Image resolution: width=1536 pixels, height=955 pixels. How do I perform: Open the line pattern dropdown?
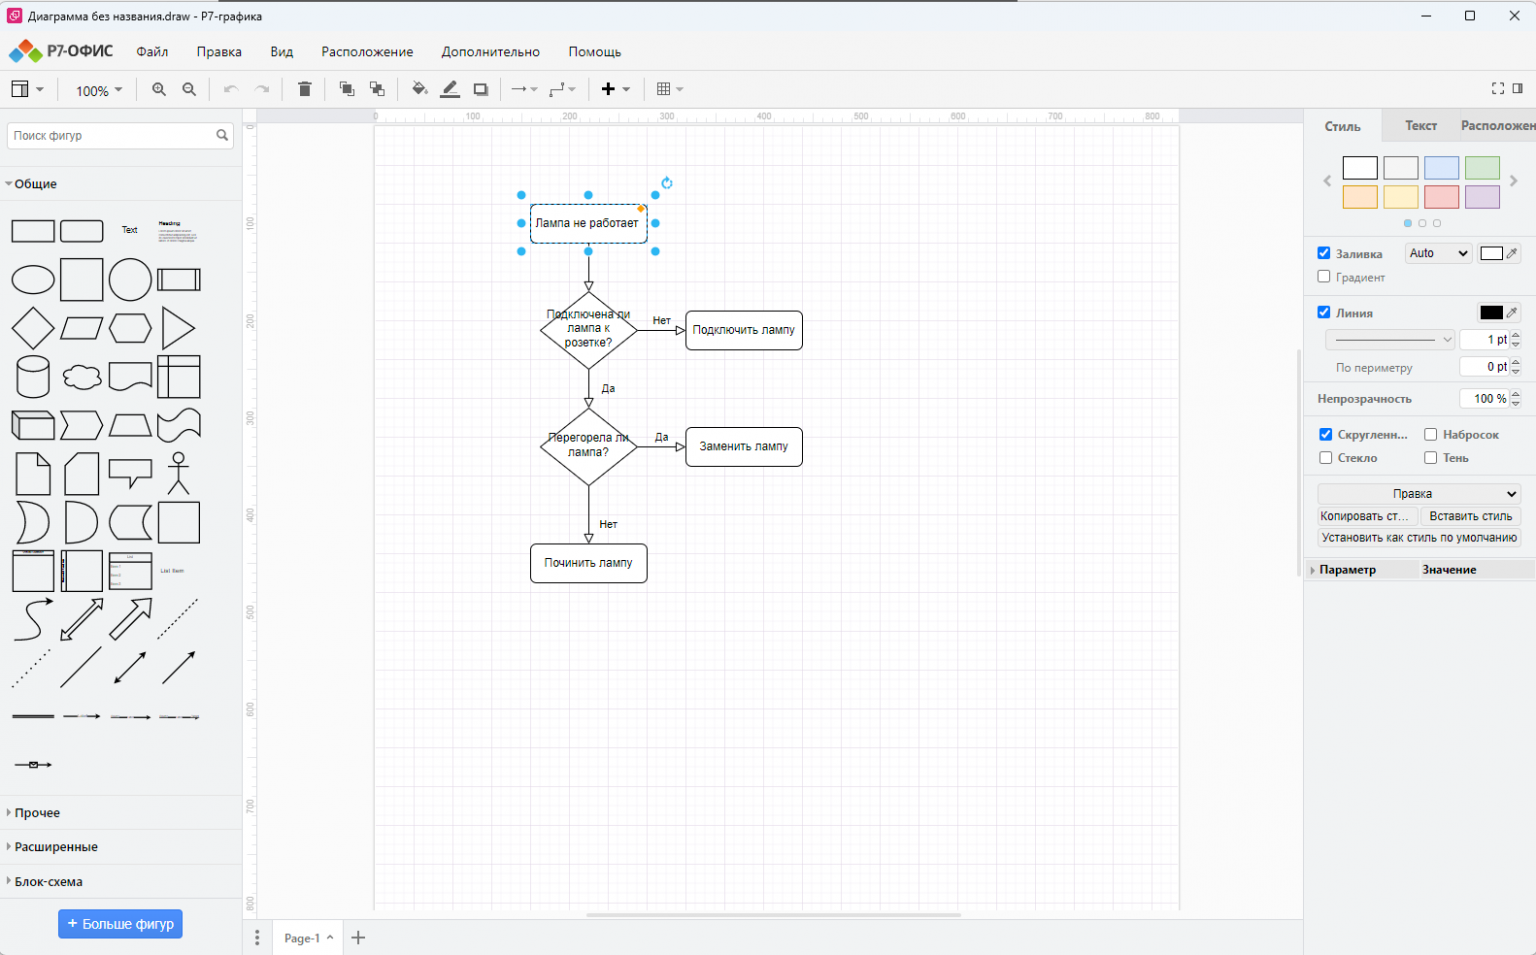[1389, 340]
